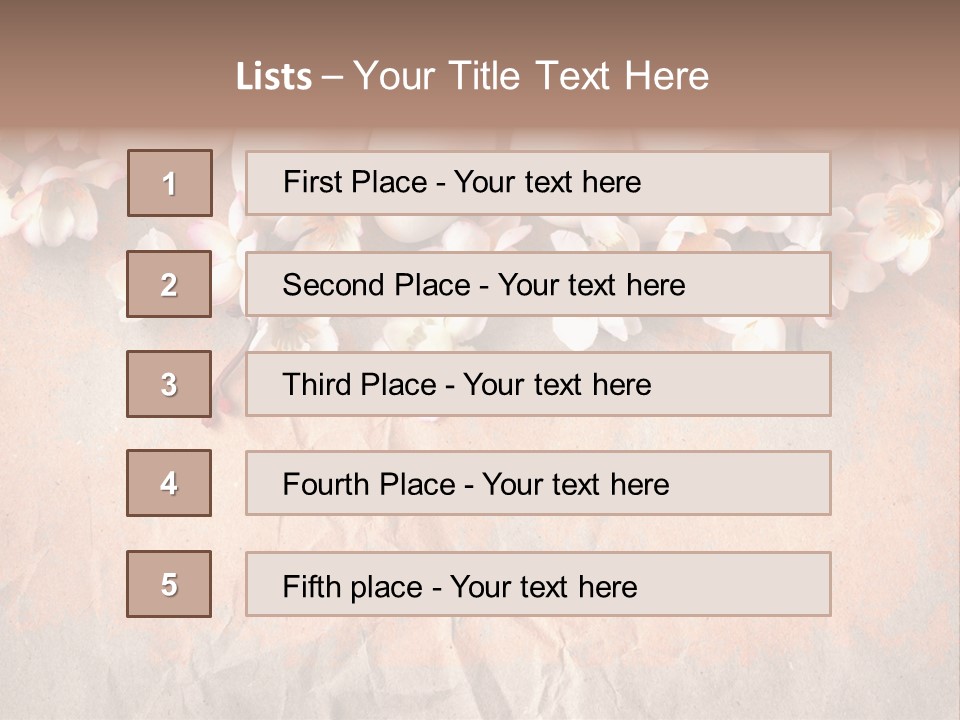Select the number 4 square
The height and width of the screenshot is (720, 960).
tap(169, 483)
